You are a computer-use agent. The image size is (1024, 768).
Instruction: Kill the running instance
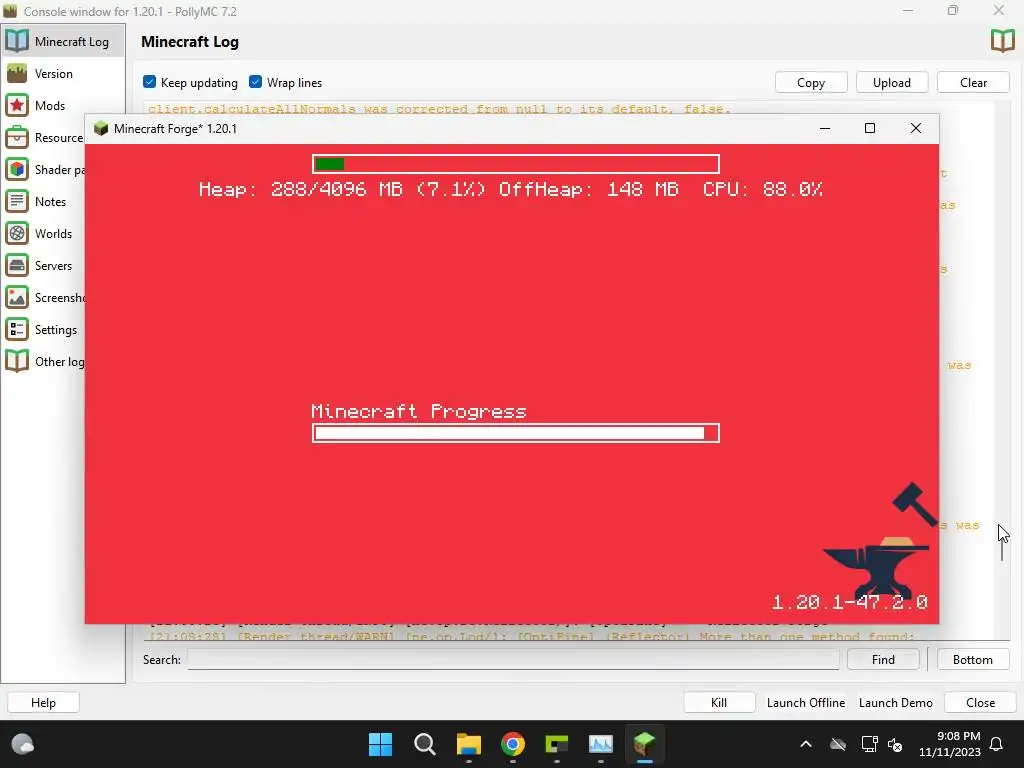(x=719, y=703)
